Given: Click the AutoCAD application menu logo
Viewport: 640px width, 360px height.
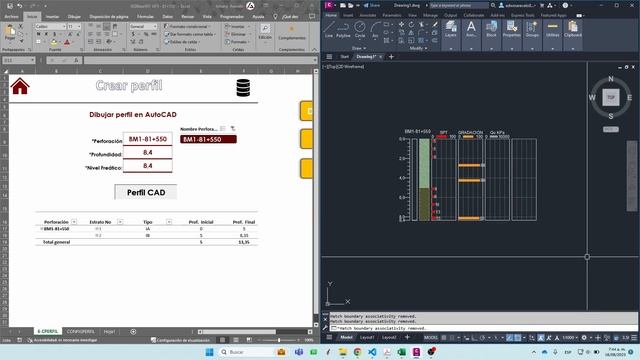Looking at the screenshot, I should (329, 5).
